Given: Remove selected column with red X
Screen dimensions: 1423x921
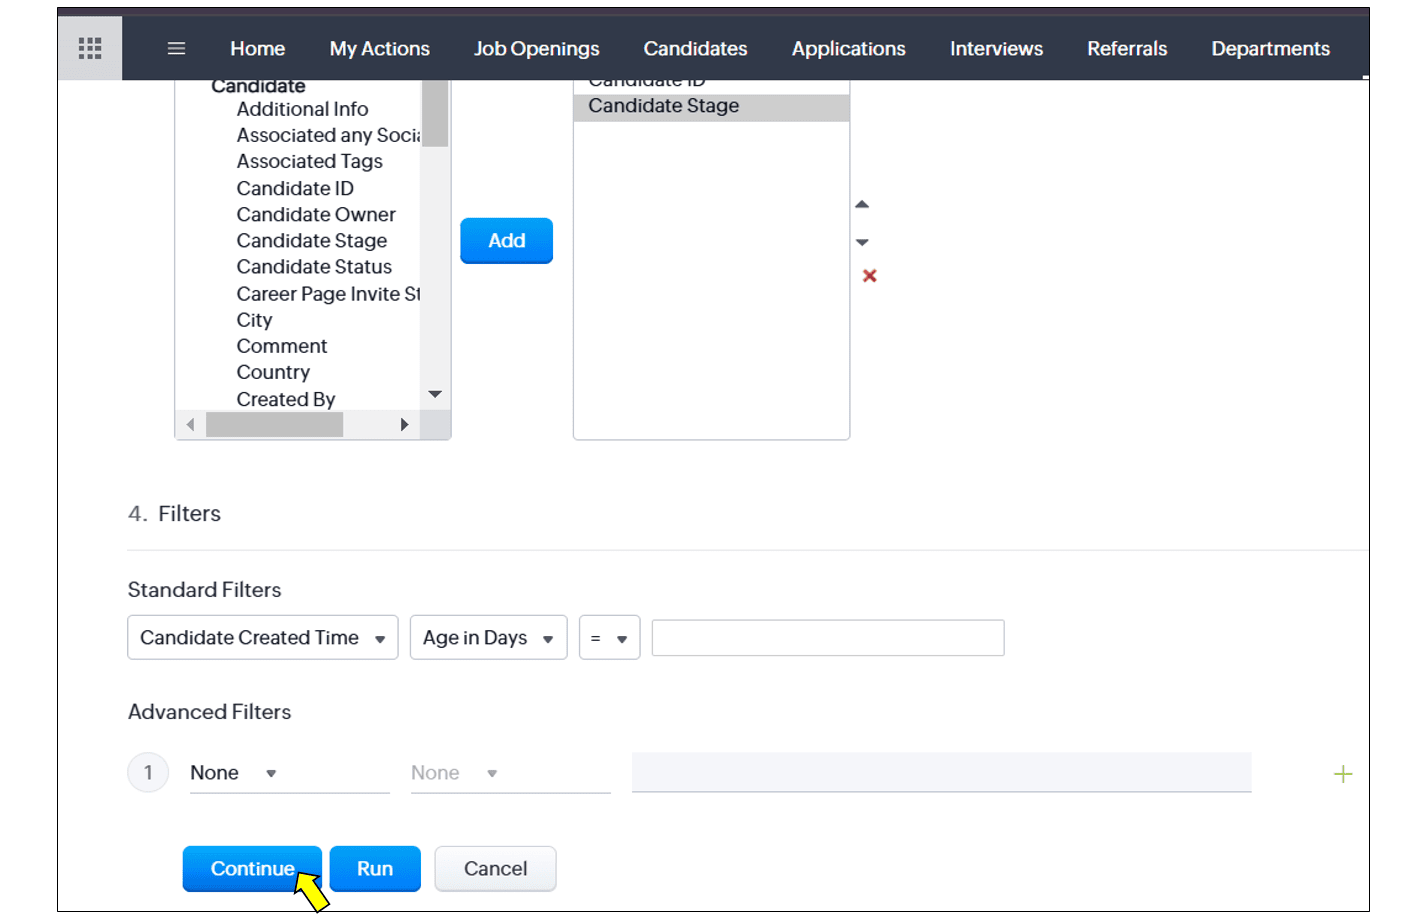Looking at the screenshot, I should tap(869, 276).
